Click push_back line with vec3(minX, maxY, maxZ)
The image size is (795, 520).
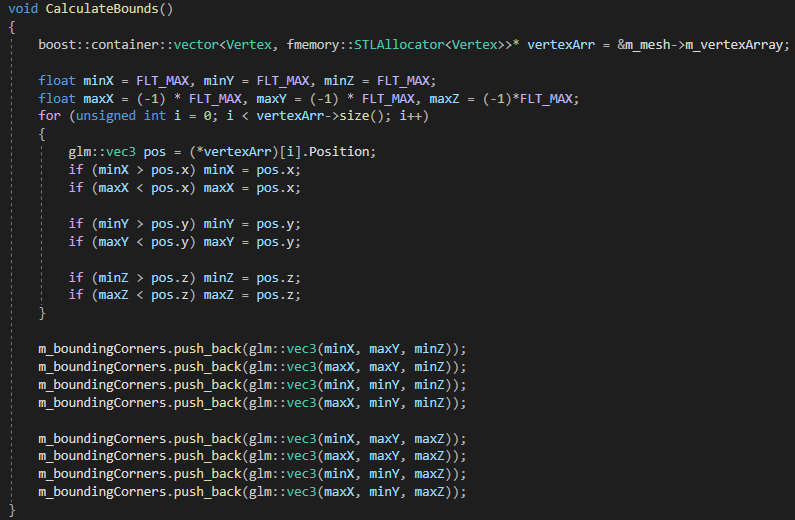[252, 438]
